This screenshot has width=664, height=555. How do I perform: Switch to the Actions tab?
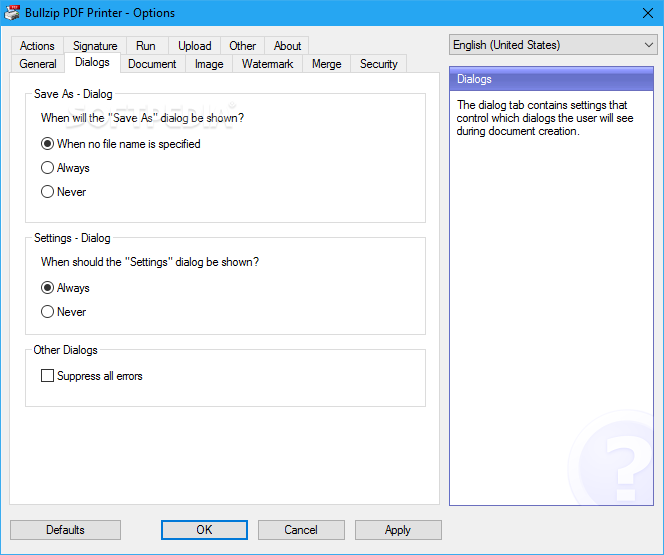click(37, 46)
